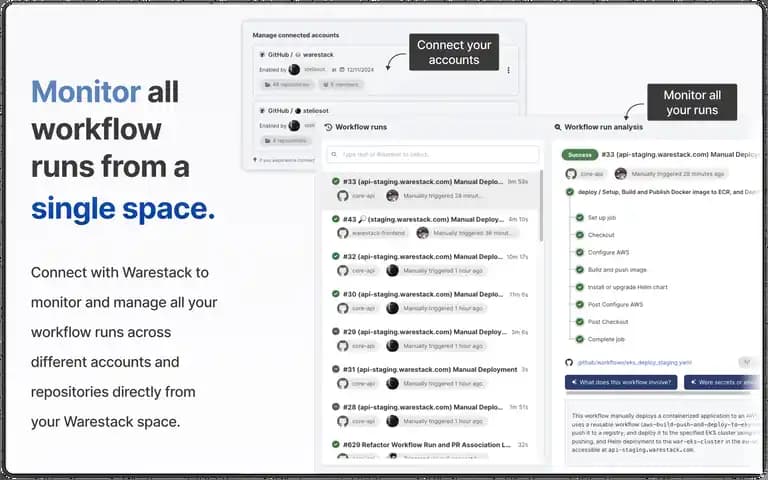Image resolution: width=768 pixels, height=480 pixels.
Task: Click the deploy / Setup, Build and Publish job title
Action: point(669,192)
